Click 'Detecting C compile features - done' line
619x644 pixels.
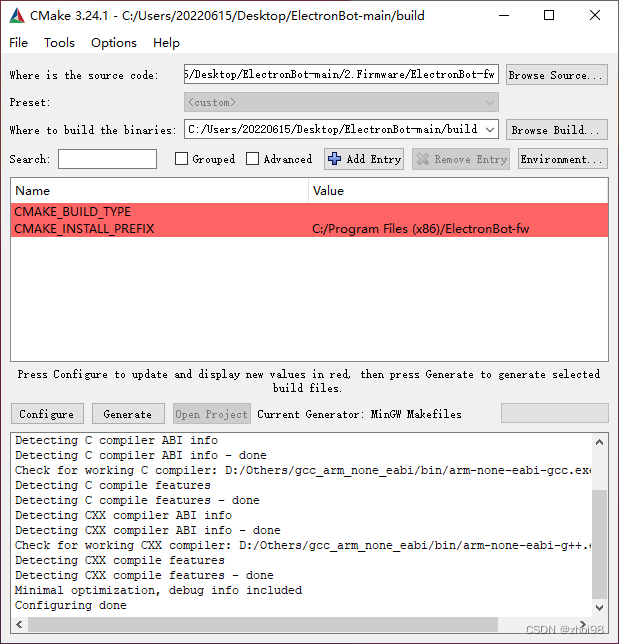click(137, 500)
